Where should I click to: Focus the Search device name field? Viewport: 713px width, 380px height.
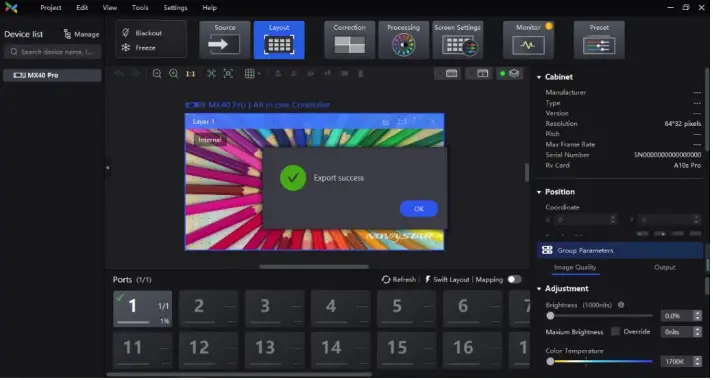pos(53,52)
